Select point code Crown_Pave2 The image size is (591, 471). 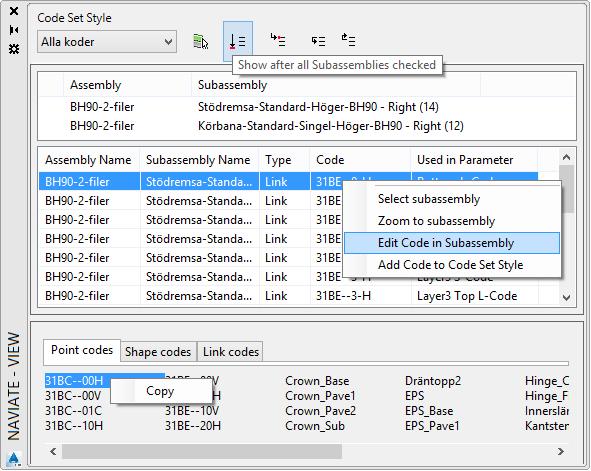click(x=321, y=411)
